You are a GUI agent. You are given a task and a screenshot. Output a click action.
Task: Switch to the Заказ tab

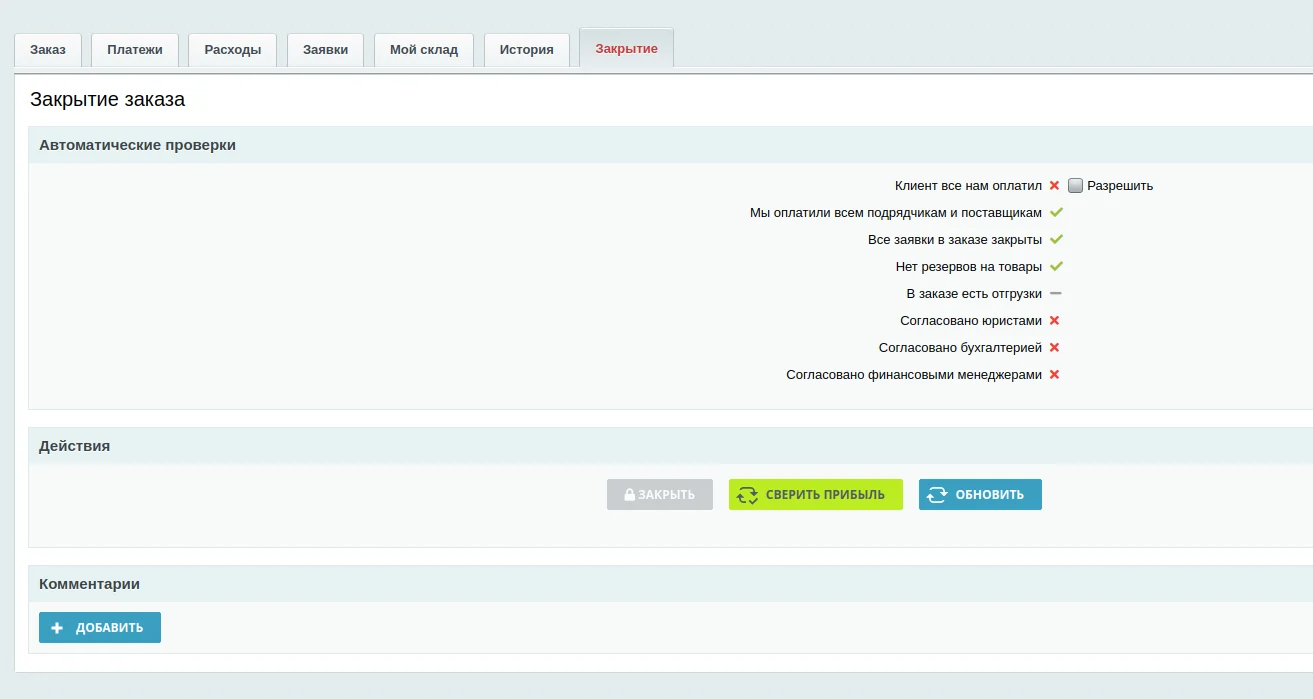pos(48,50)
